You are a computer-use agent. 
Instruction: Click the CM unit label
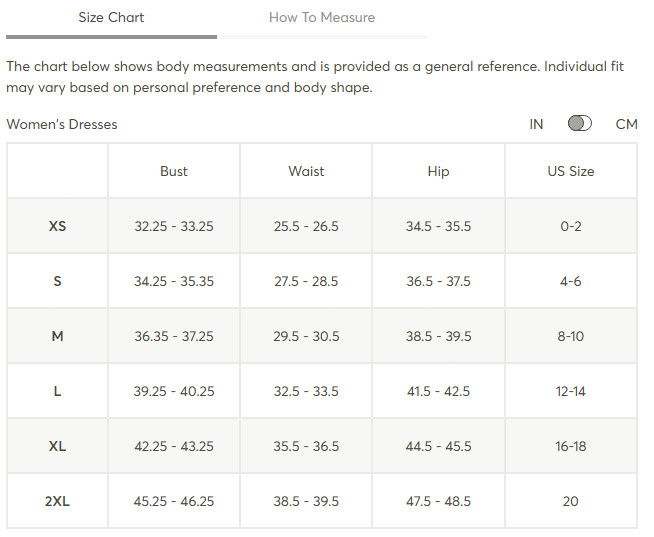626,124
